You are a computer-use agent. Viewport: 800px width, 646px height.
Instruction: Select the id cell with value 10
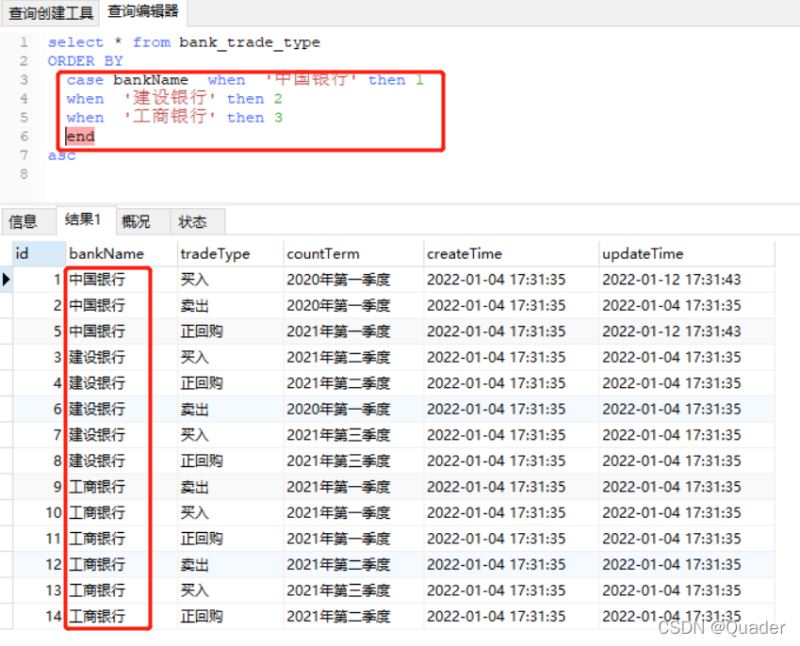39,513
